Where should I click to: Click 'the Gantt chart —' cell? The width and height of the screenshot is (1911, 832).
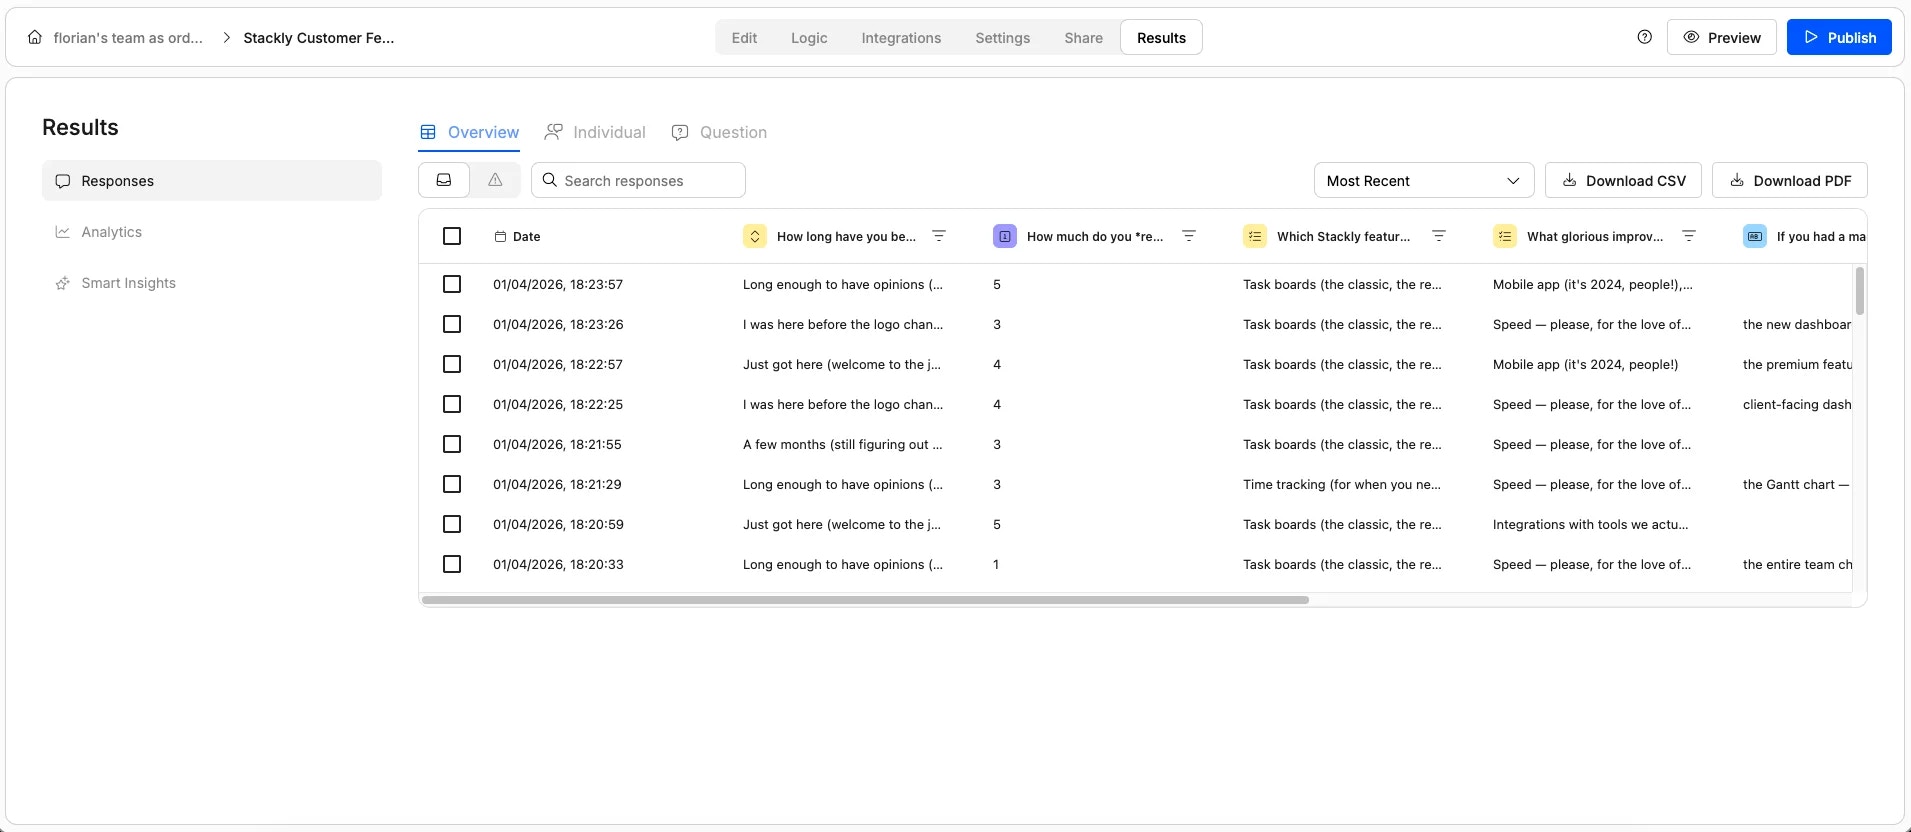tap(1796, 484)
